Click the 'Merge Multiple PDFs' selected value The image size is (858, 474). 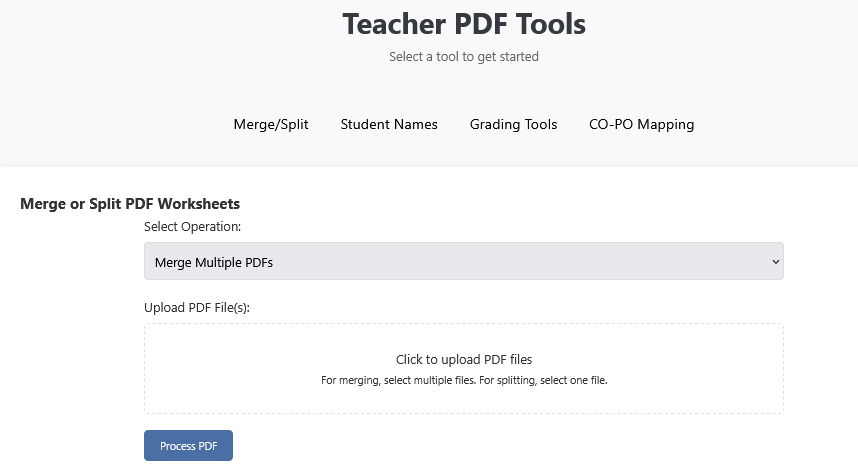[214, 262]
